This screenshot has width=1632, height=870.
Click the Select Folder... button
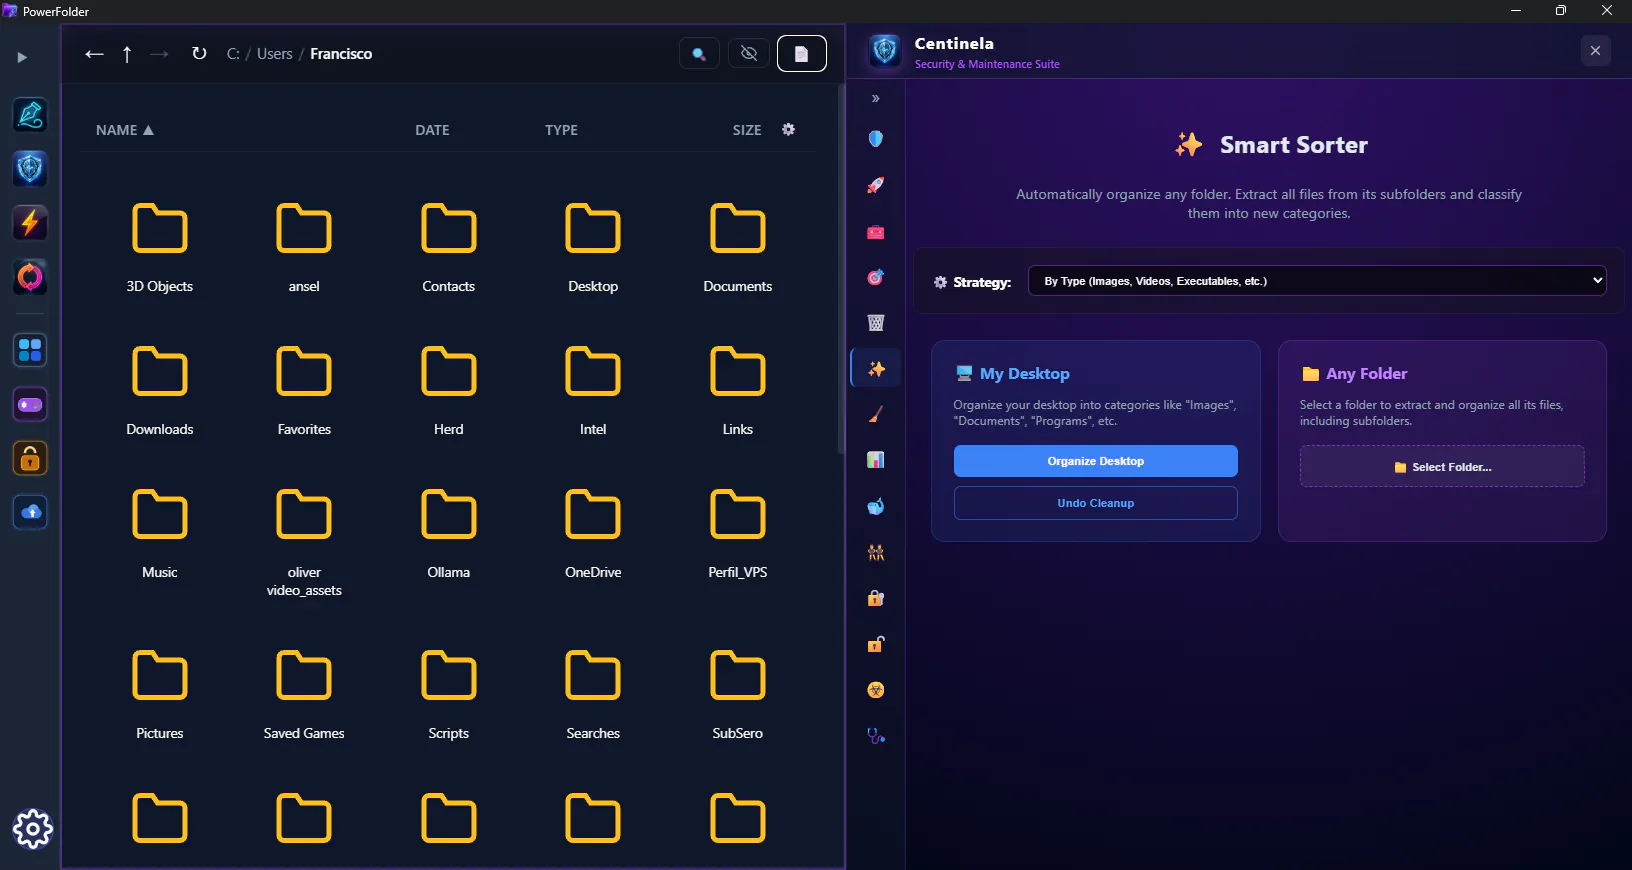coord(1442,467)
